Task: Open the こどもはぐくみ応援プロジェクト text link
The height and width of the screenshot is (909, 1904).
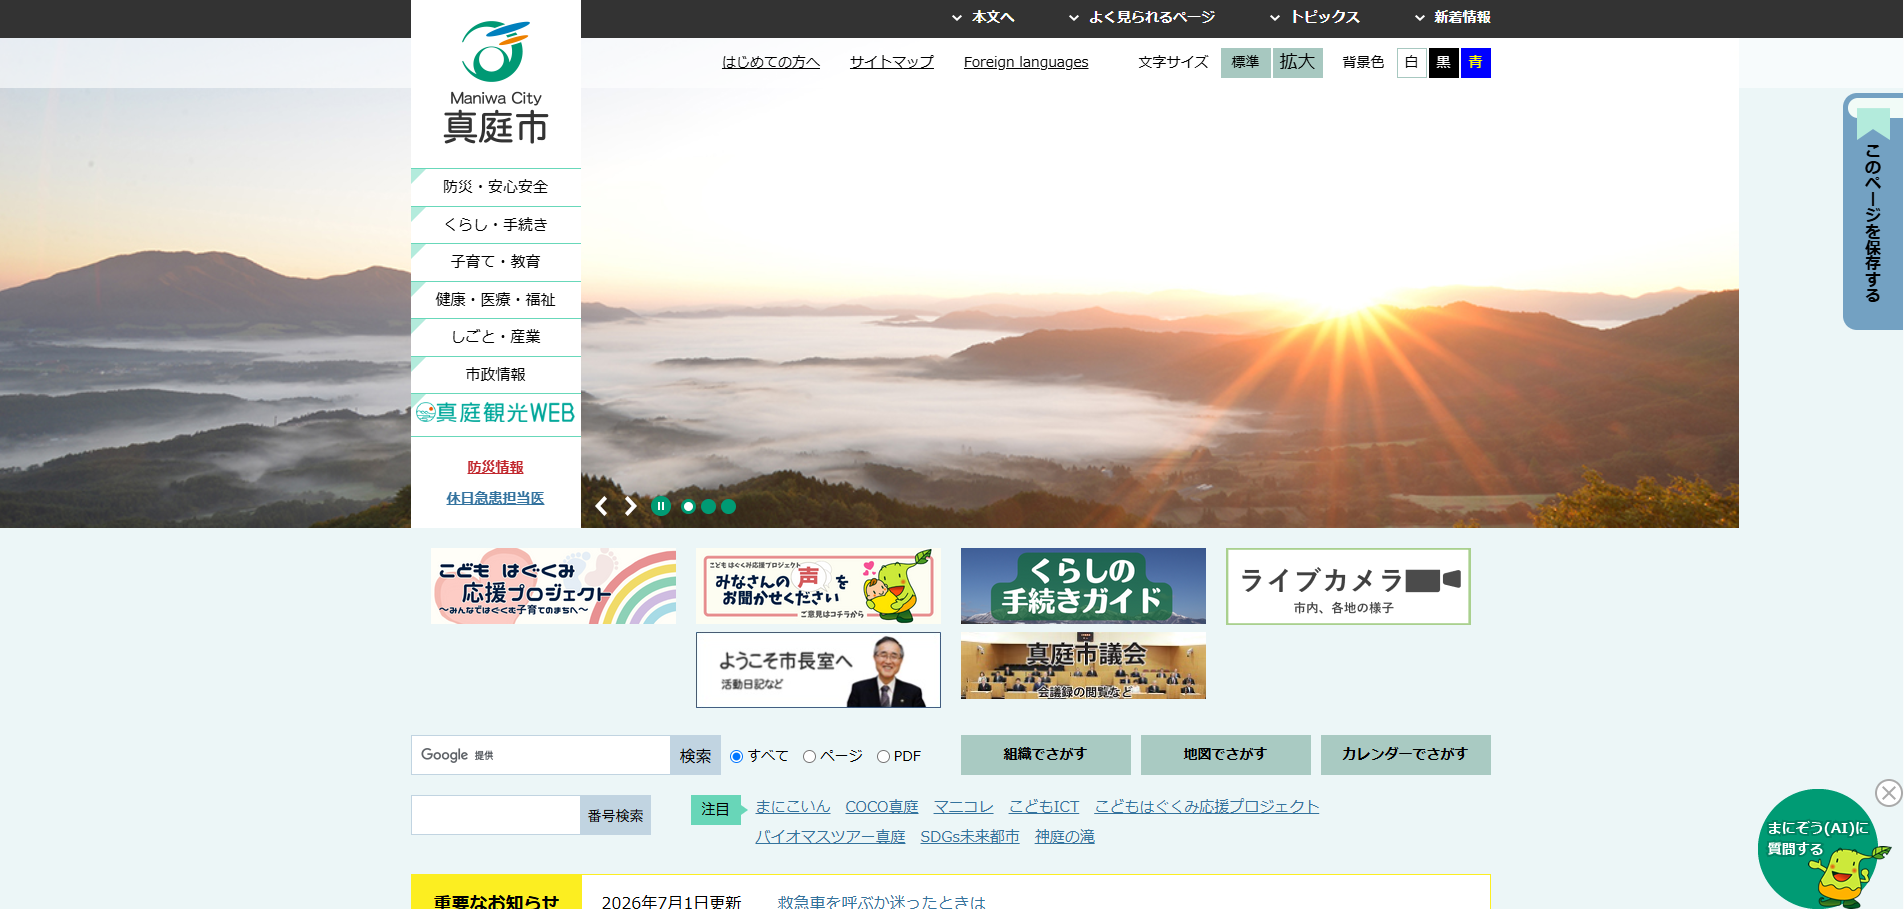Action: [x=1207, y=807]
